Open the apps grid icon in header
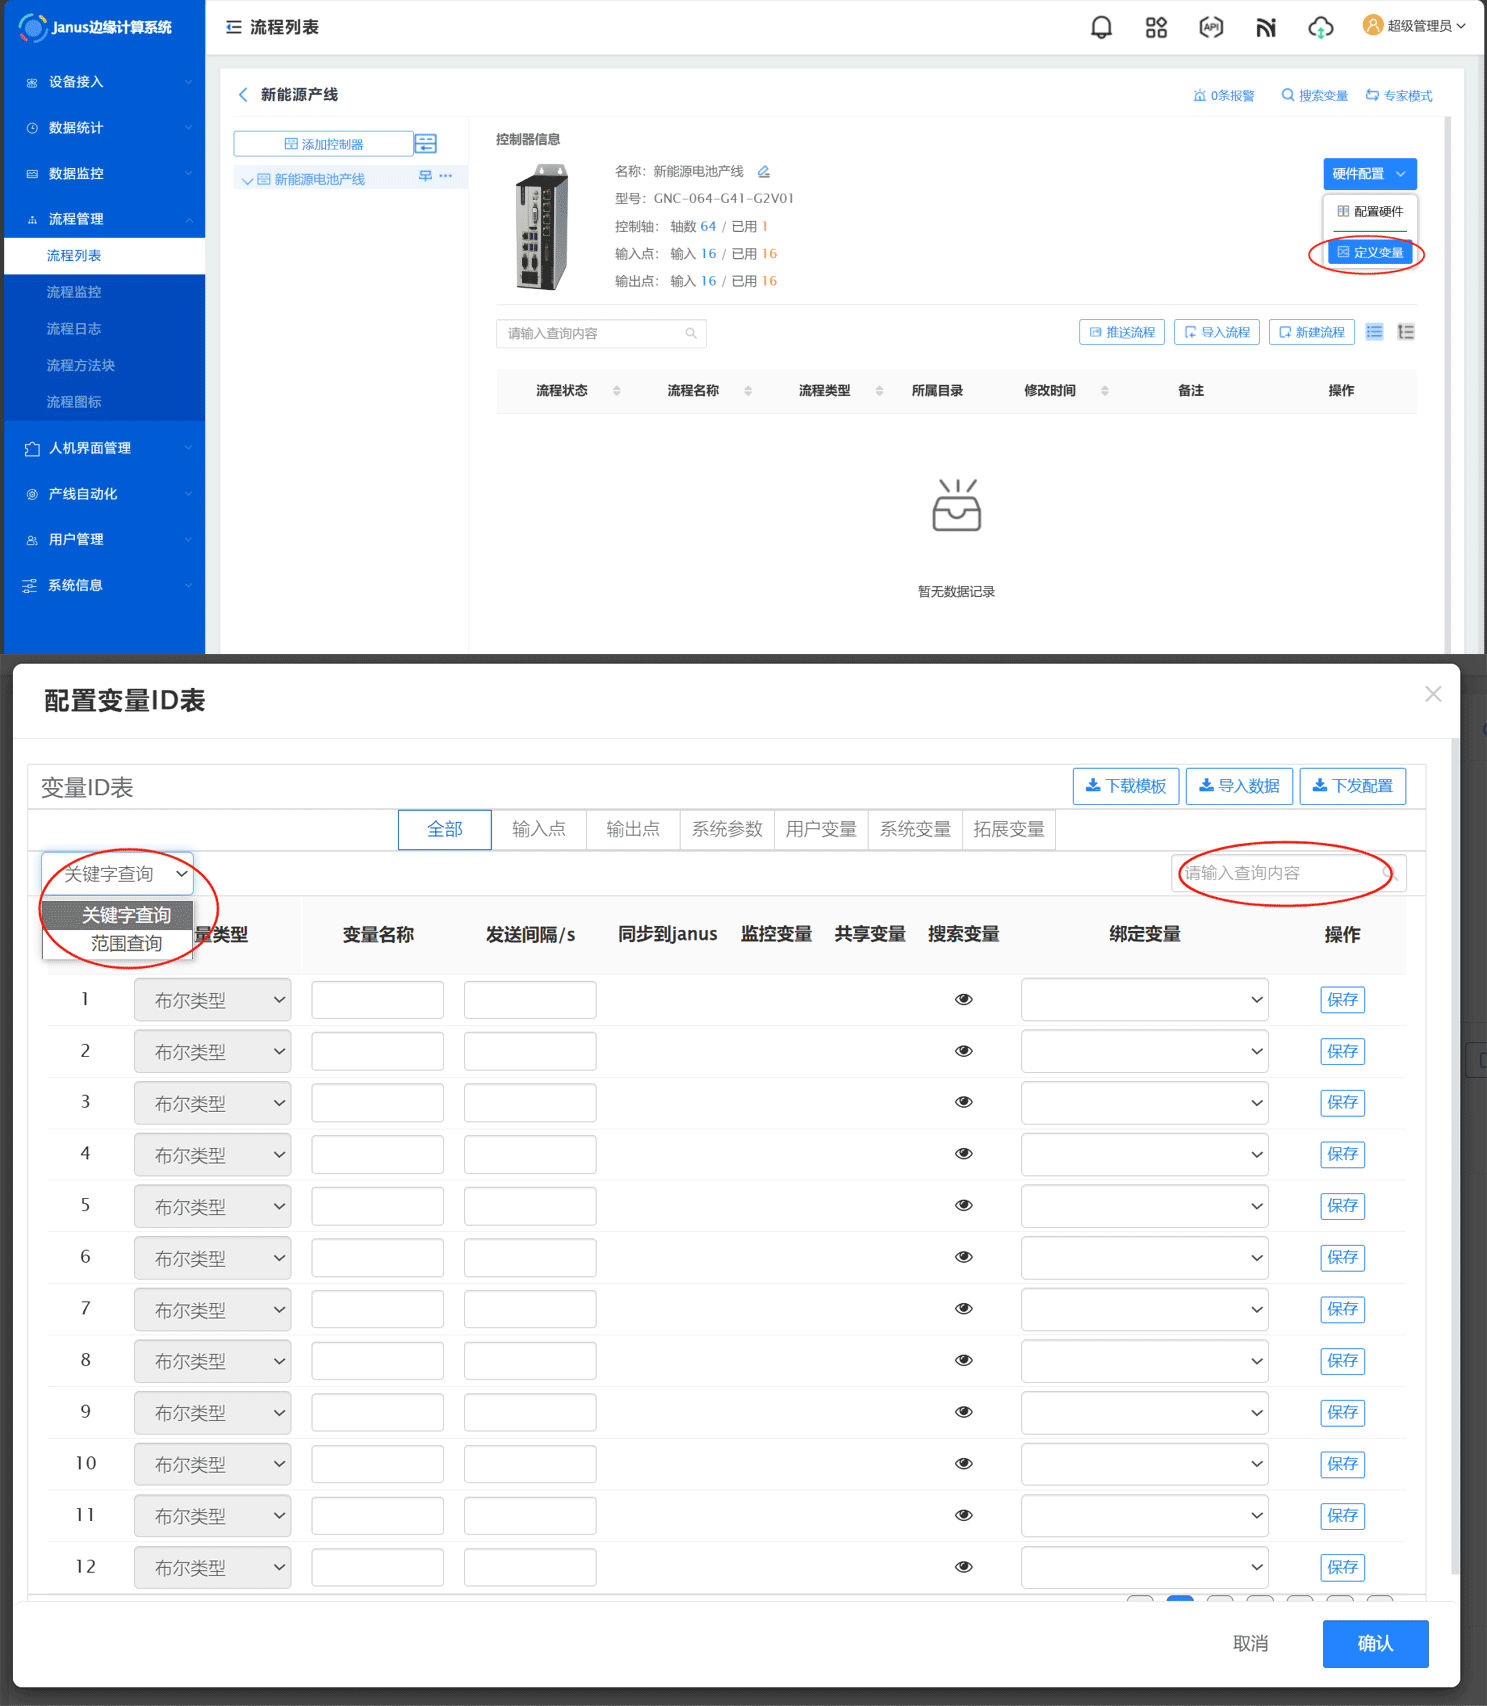The width and height of the screenshot is (1487, 1706). tap(1156, 27)
